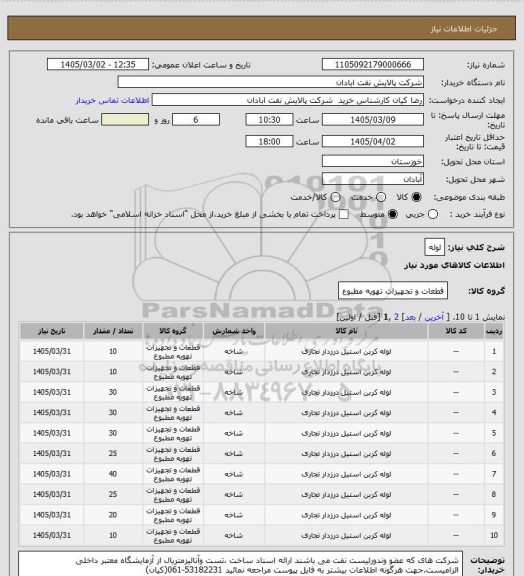Click the واحد شمارش column header

pos(234,331)
